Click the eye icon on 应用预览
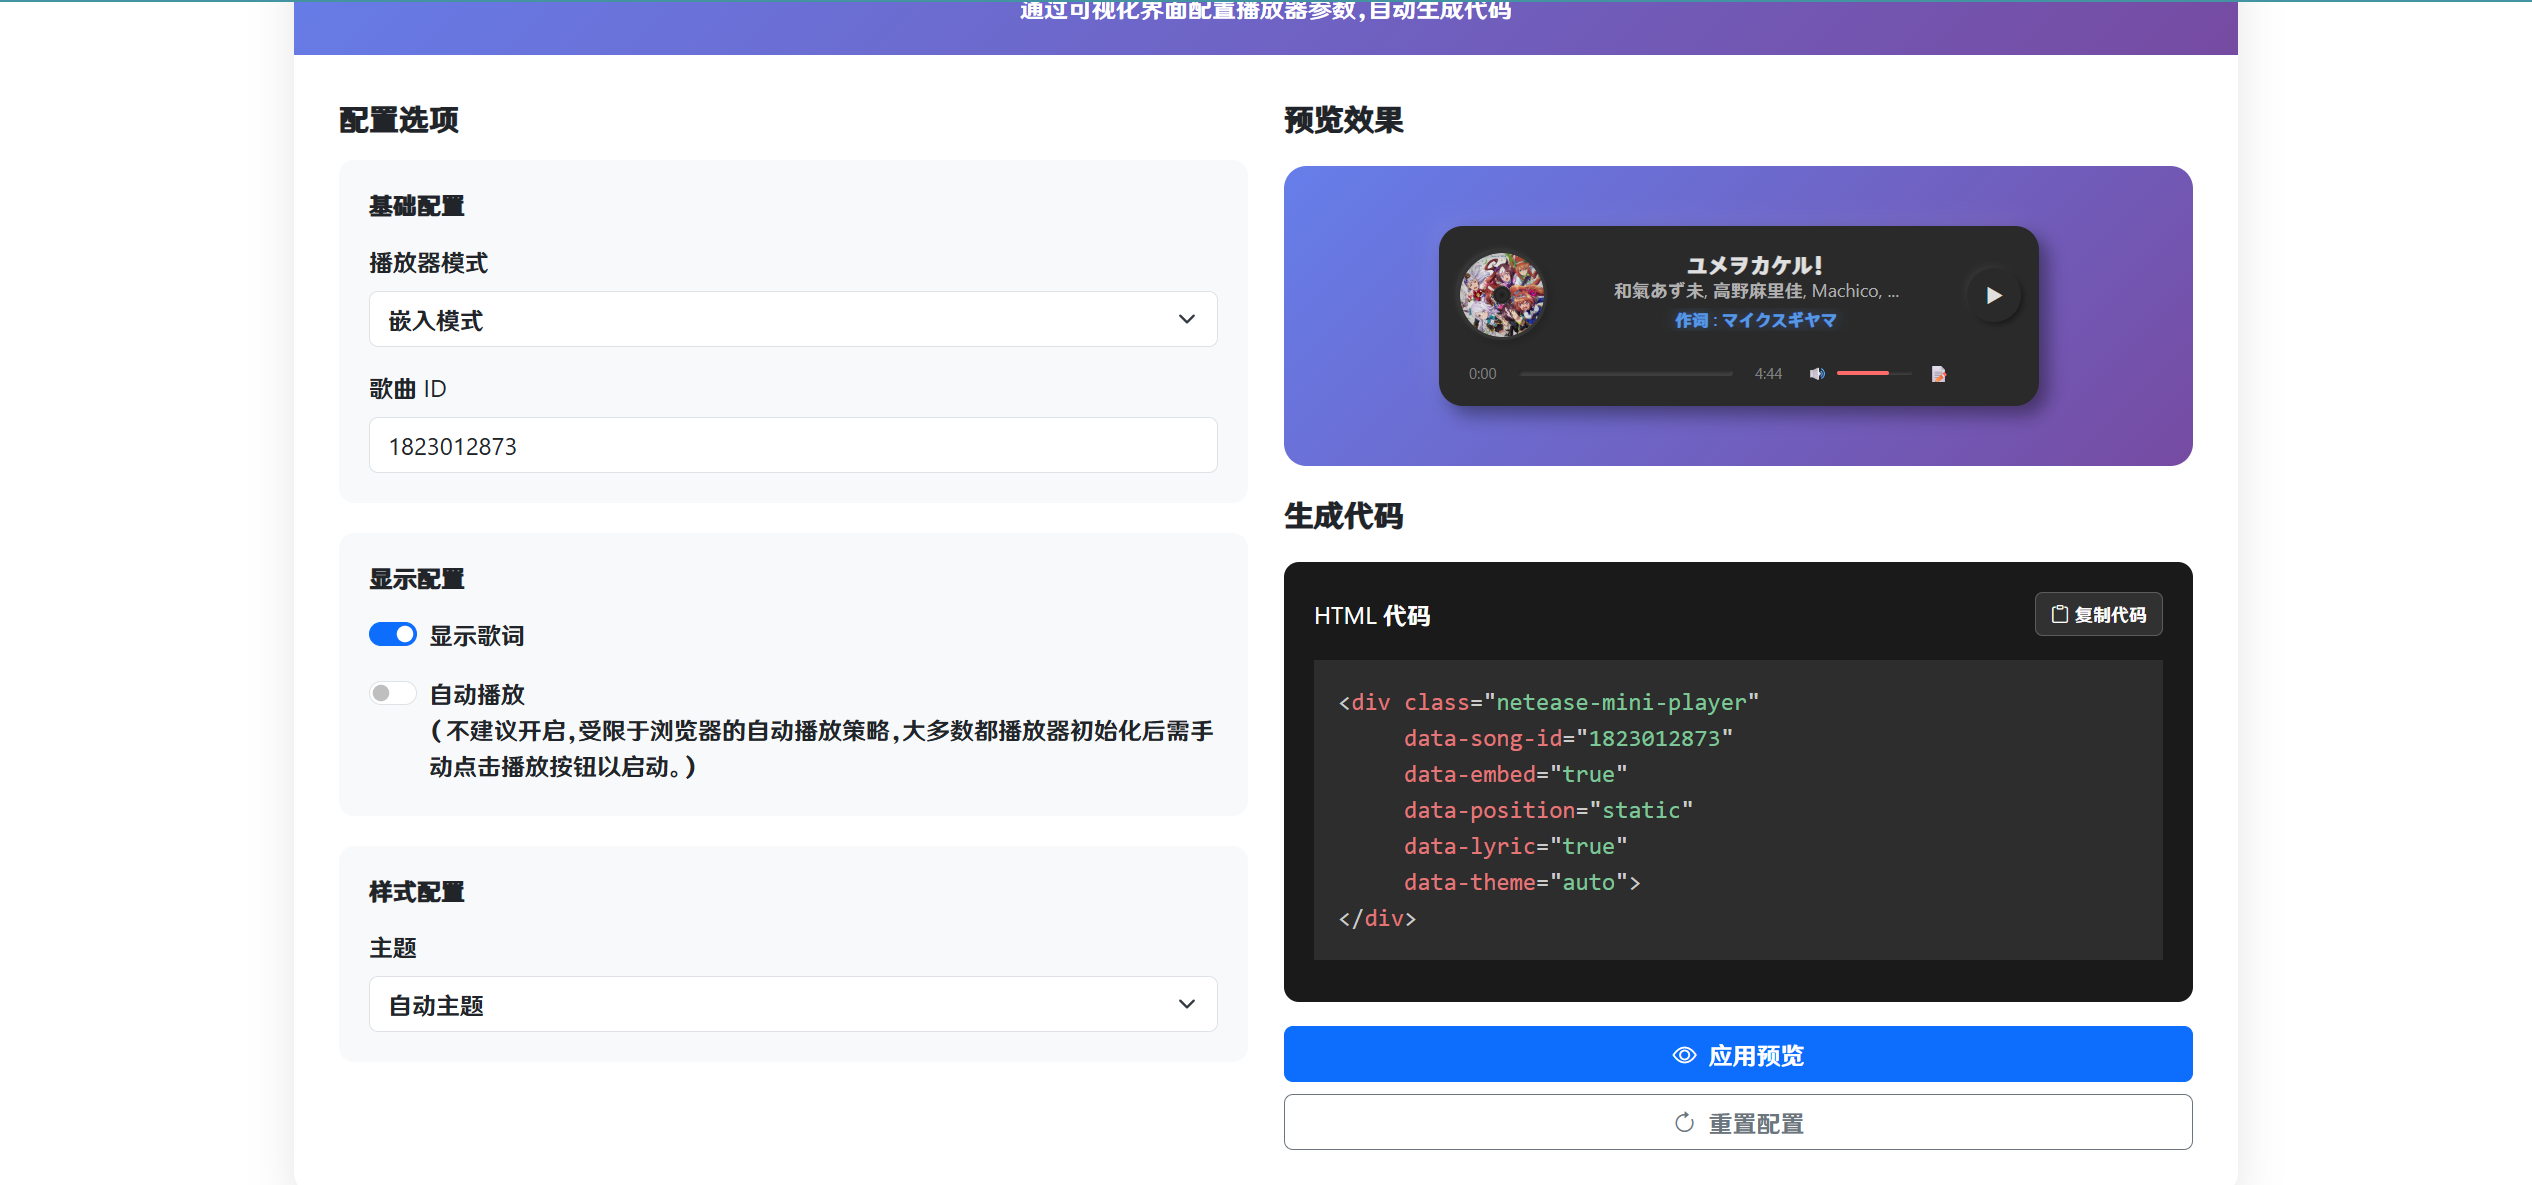Viewport: 2532px width, 1185px height. click(1684, 1055)
